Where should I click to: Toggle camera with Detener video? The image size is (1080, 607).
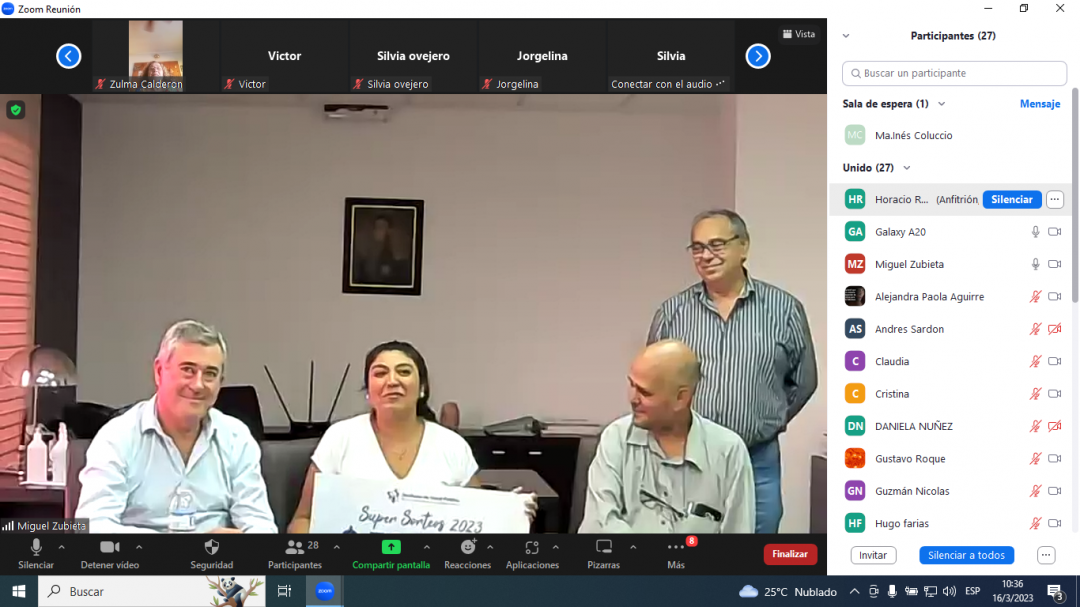[x=110, y=548]
